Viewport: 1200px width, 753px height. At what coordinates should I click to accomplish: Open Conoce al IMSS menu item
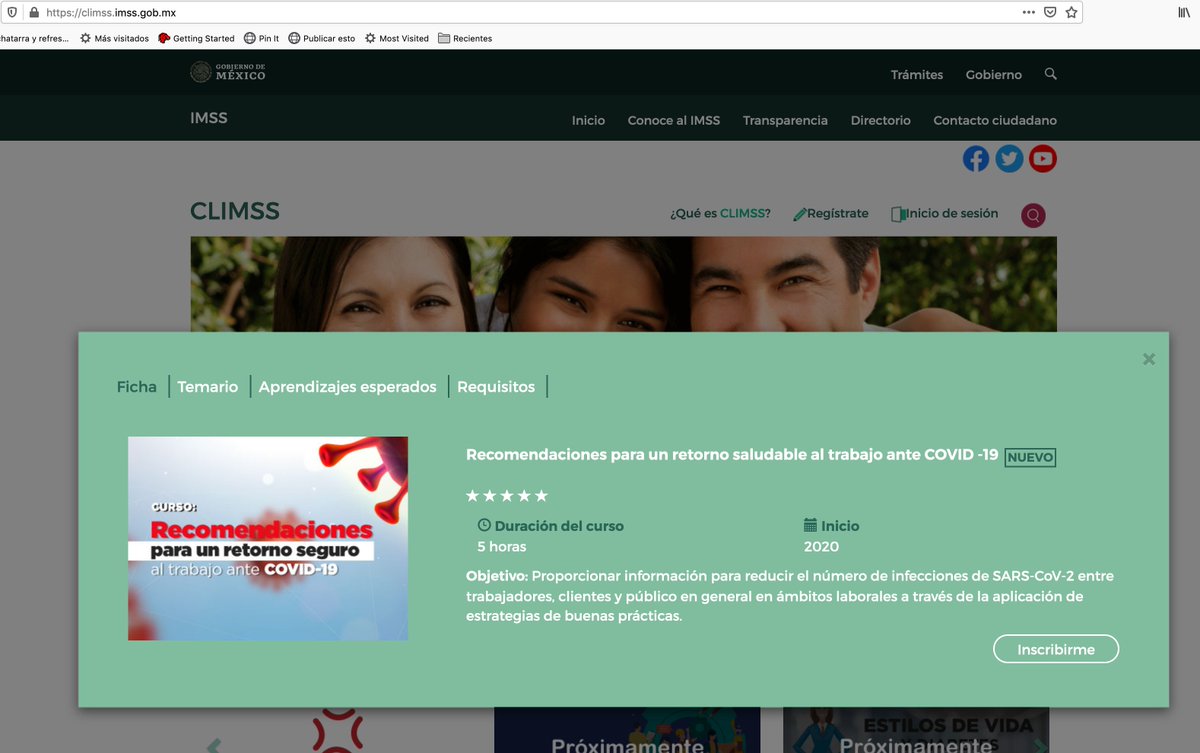pyautogui.click(x=674, y=120)
